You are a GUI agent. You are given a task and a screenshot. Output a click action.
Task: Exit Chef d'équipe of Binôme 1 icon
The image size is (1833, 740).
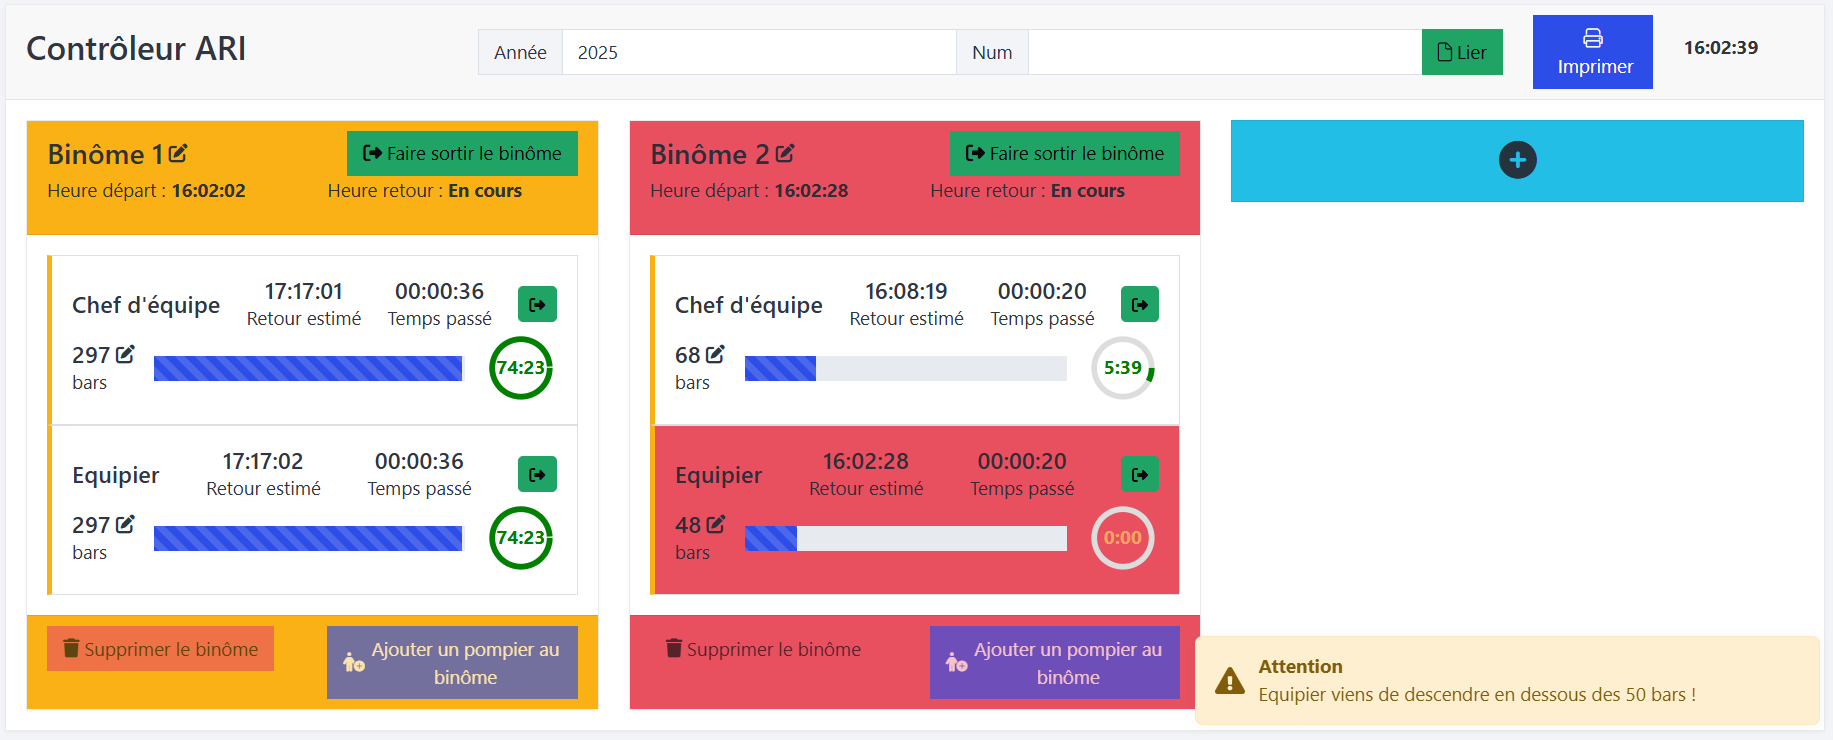[x=537, y=304]
